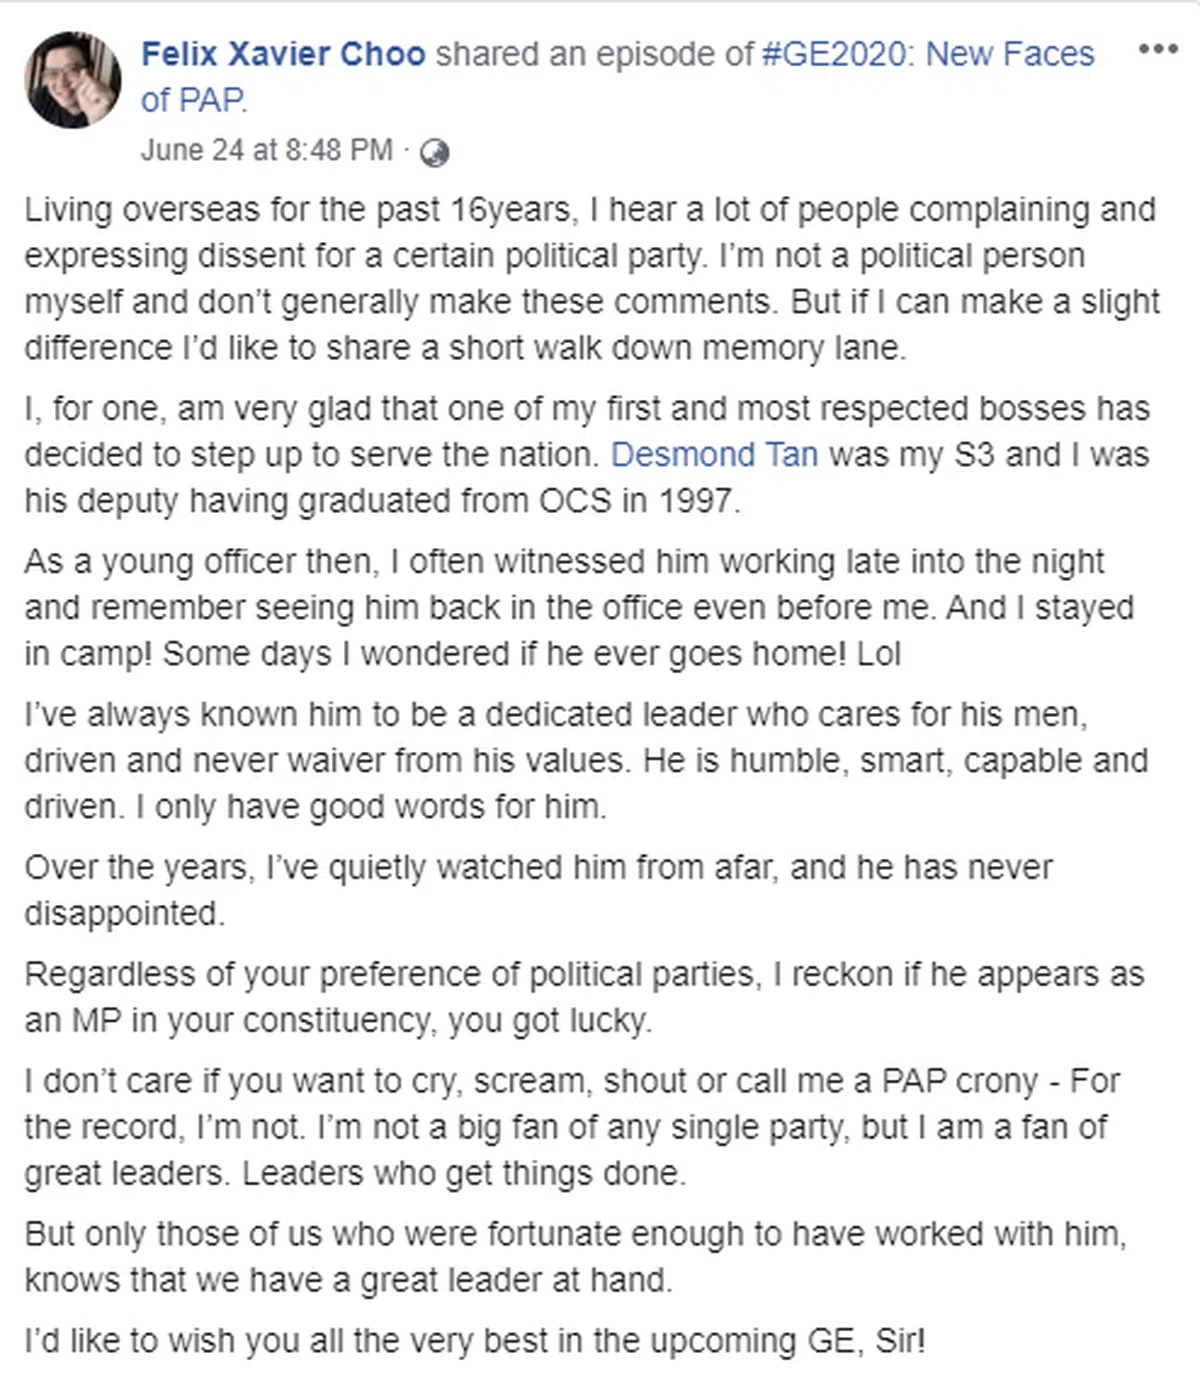The width and height of the screenshot is (1200, 1379).
Task: Click the paragraph starting "But only those"
Action: (x=574, y=1257)
